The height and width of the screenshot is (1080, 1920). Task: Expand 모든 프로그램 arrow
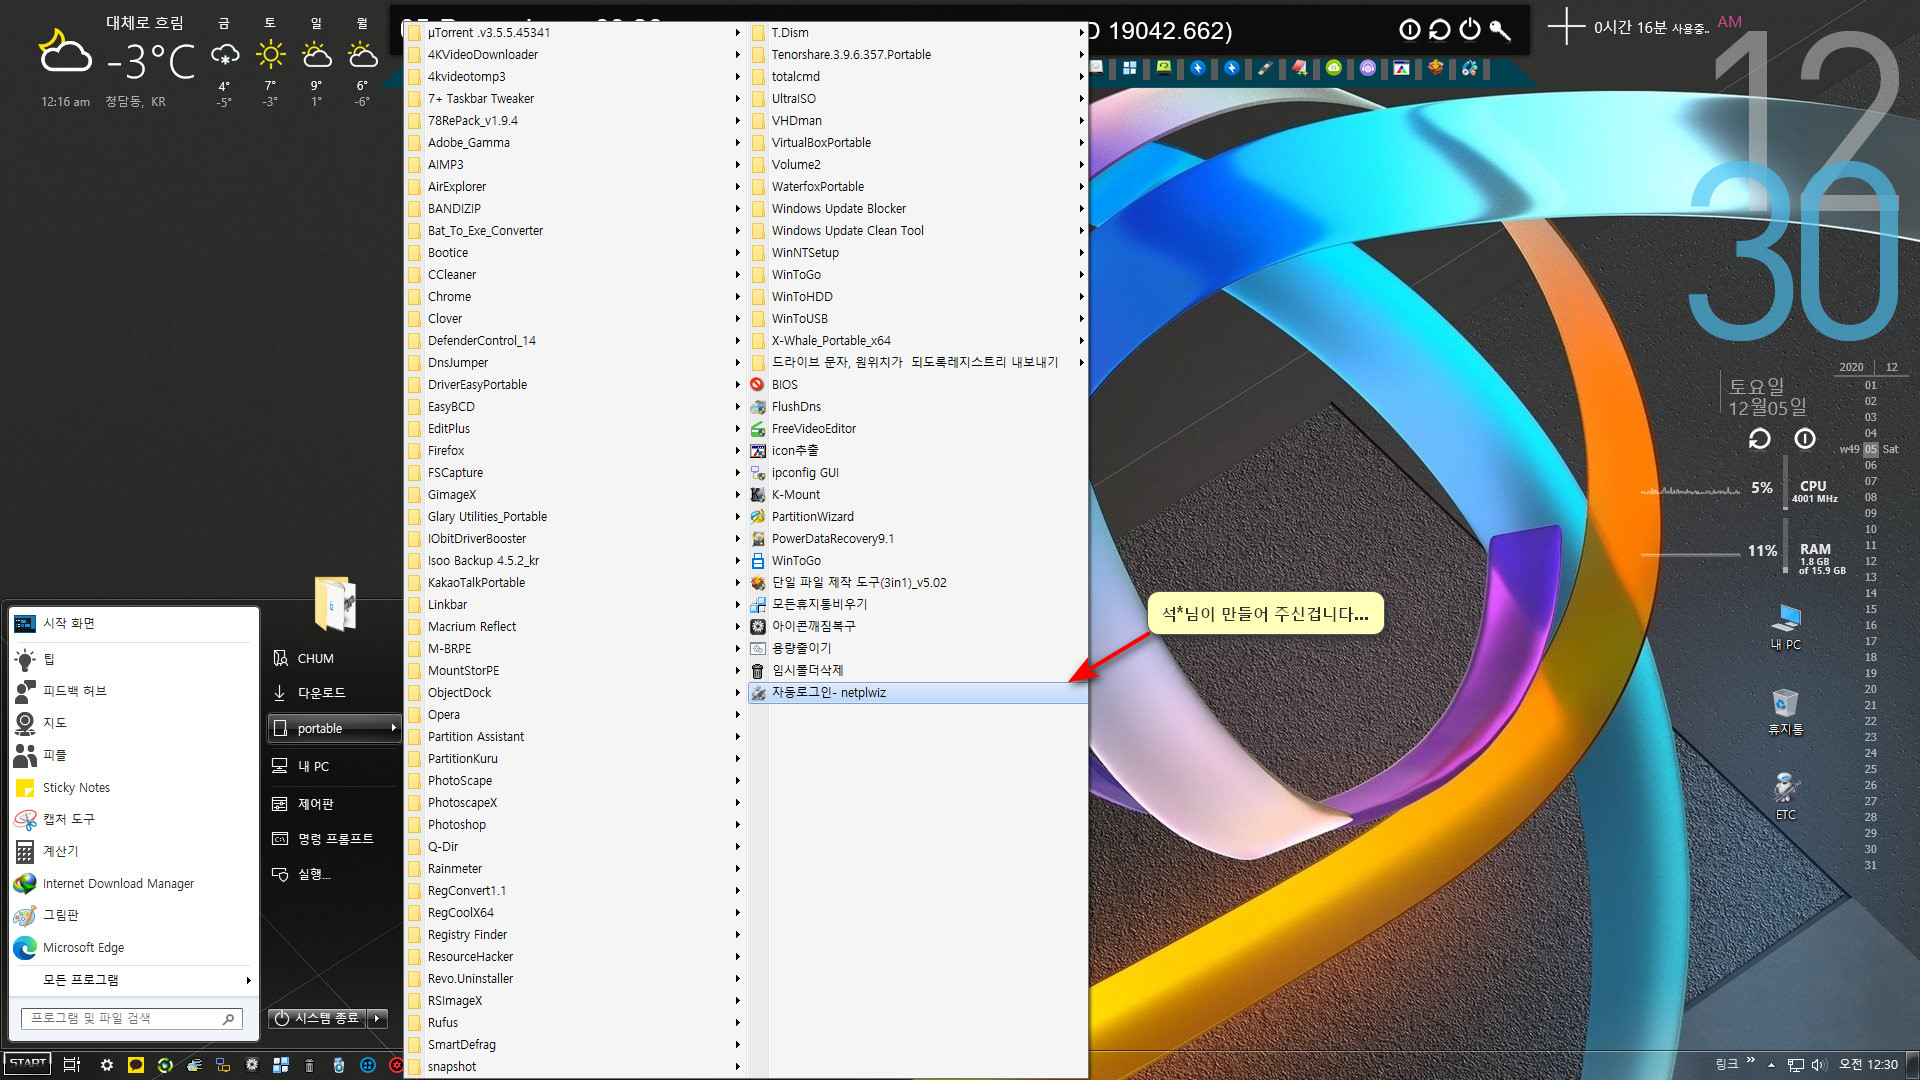pyautogui.click(x=248, y=981)
